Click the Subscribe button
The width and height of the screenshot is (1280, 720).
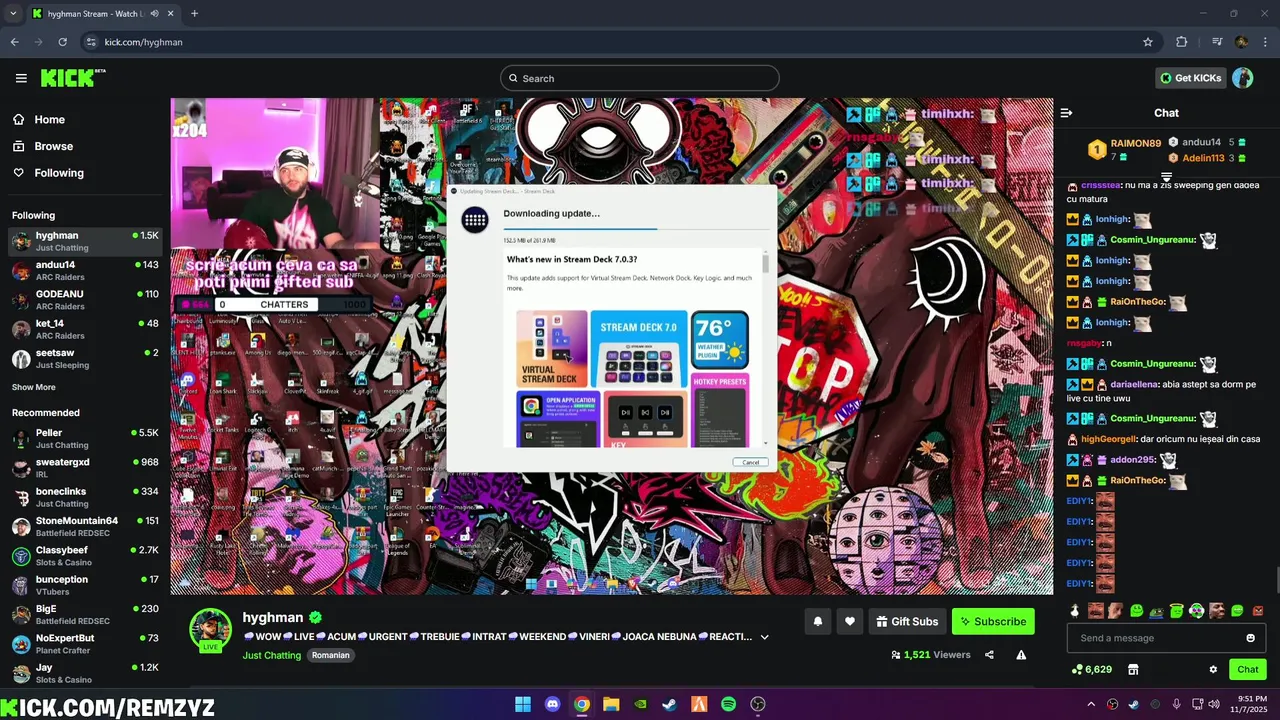coord(993,621)
